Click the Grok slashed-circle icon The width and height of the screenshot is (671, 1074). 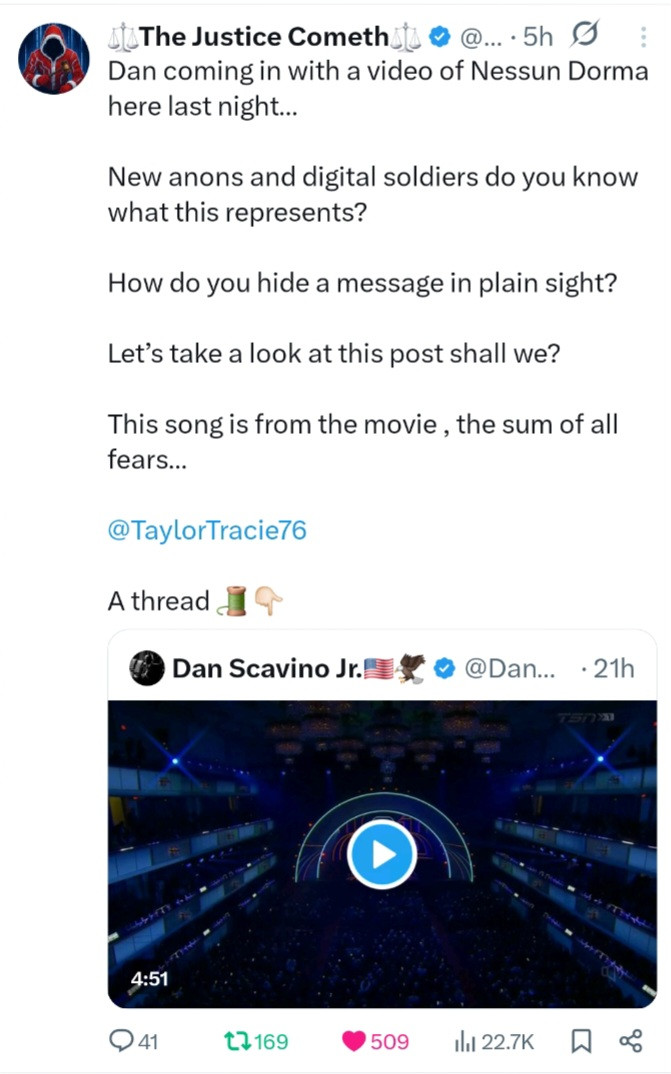tap(582, 37)
